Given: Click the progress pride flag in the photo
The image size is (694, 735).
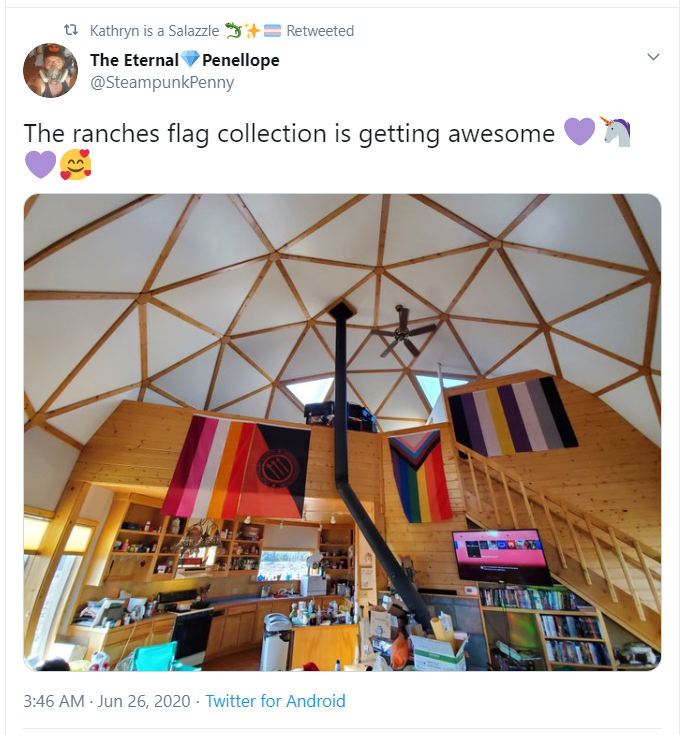Looking at the screenshot, I should [420, 476].
